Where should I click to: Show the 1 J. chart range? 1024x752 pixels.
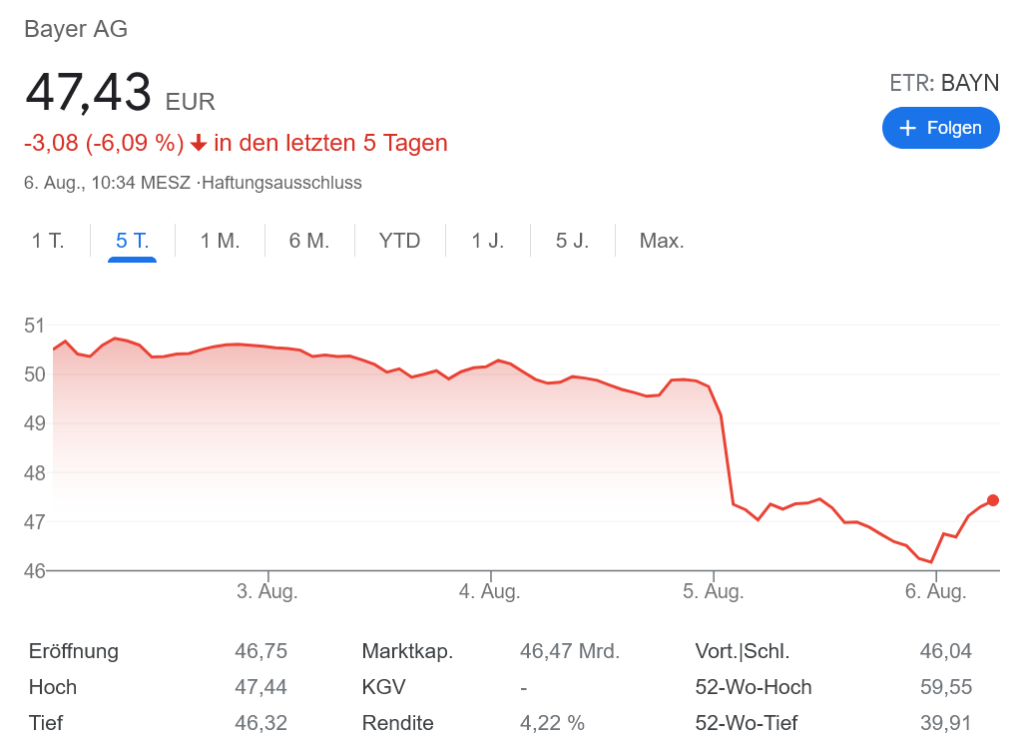[x=488, y=241]
